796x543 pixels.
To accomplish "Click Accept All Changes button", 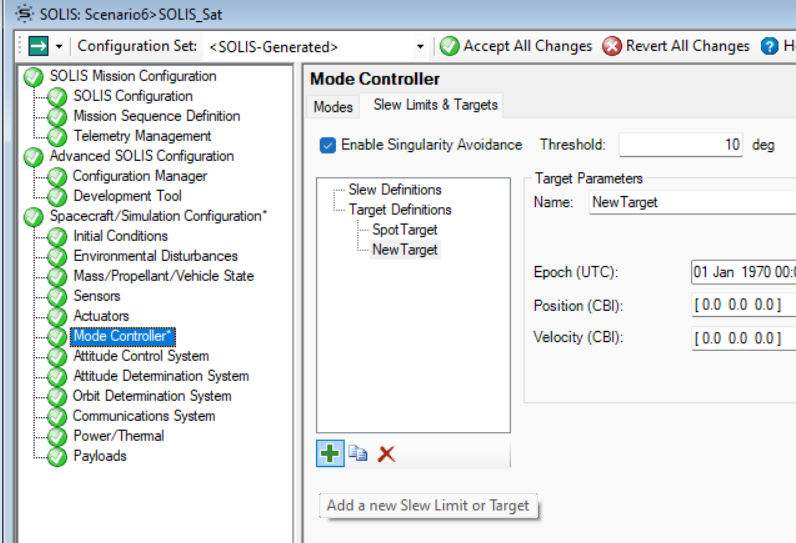I will click(x=516, y=46).
